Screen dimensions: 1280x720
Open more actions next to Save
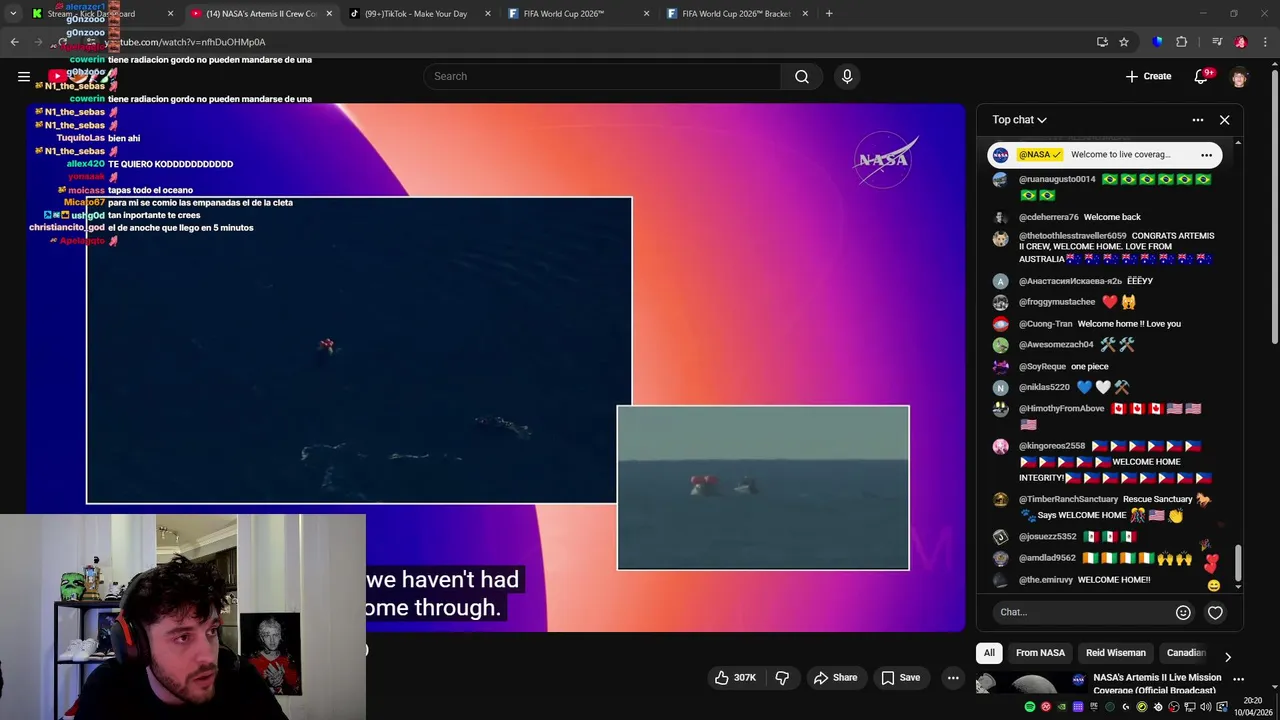pos(953,677)
